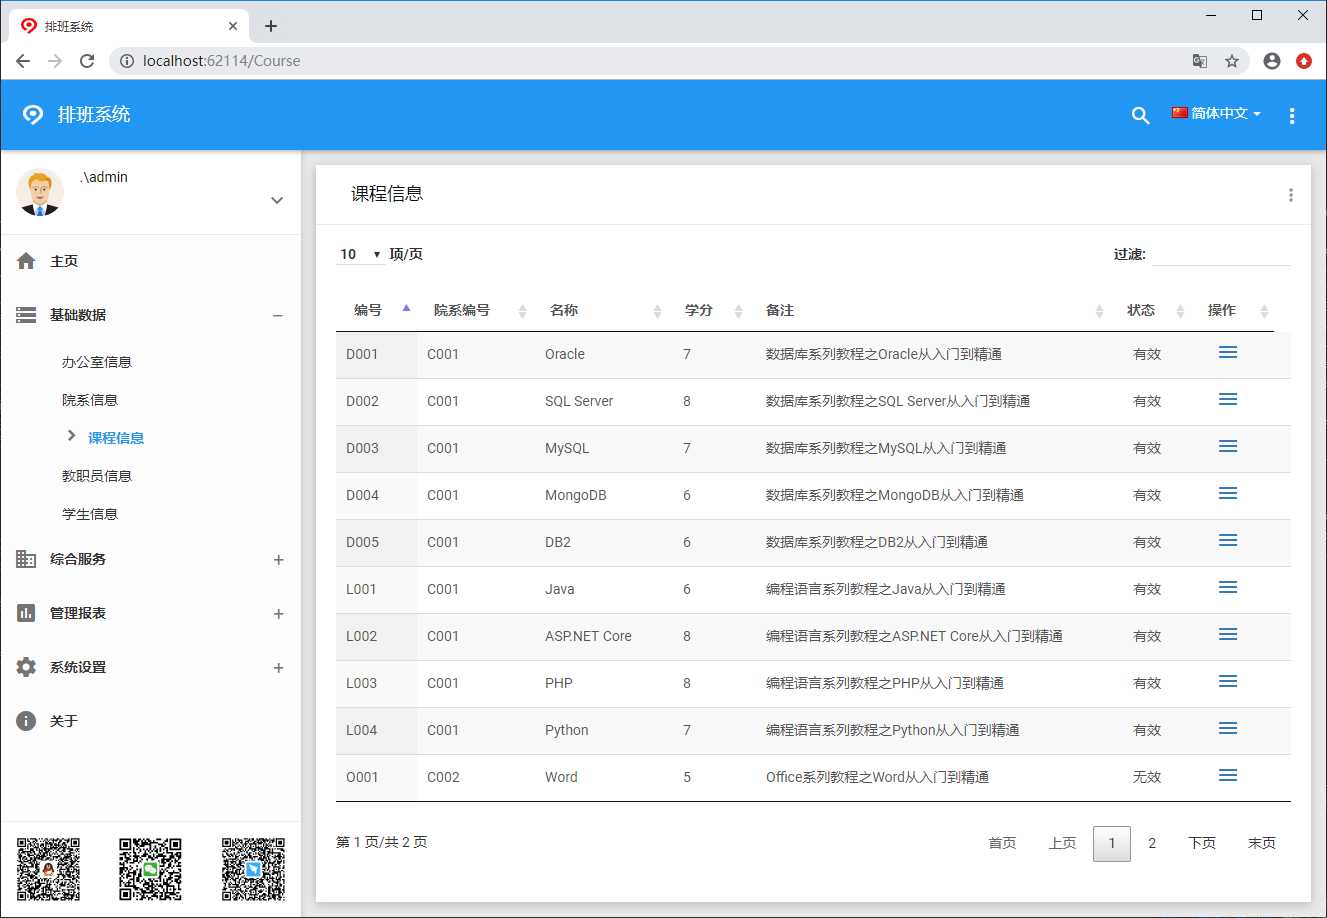The height and width of the screenshot is (918, 1327).
Task: Open the 10 项/页 page size dropdown
Action: click(360, 254)
